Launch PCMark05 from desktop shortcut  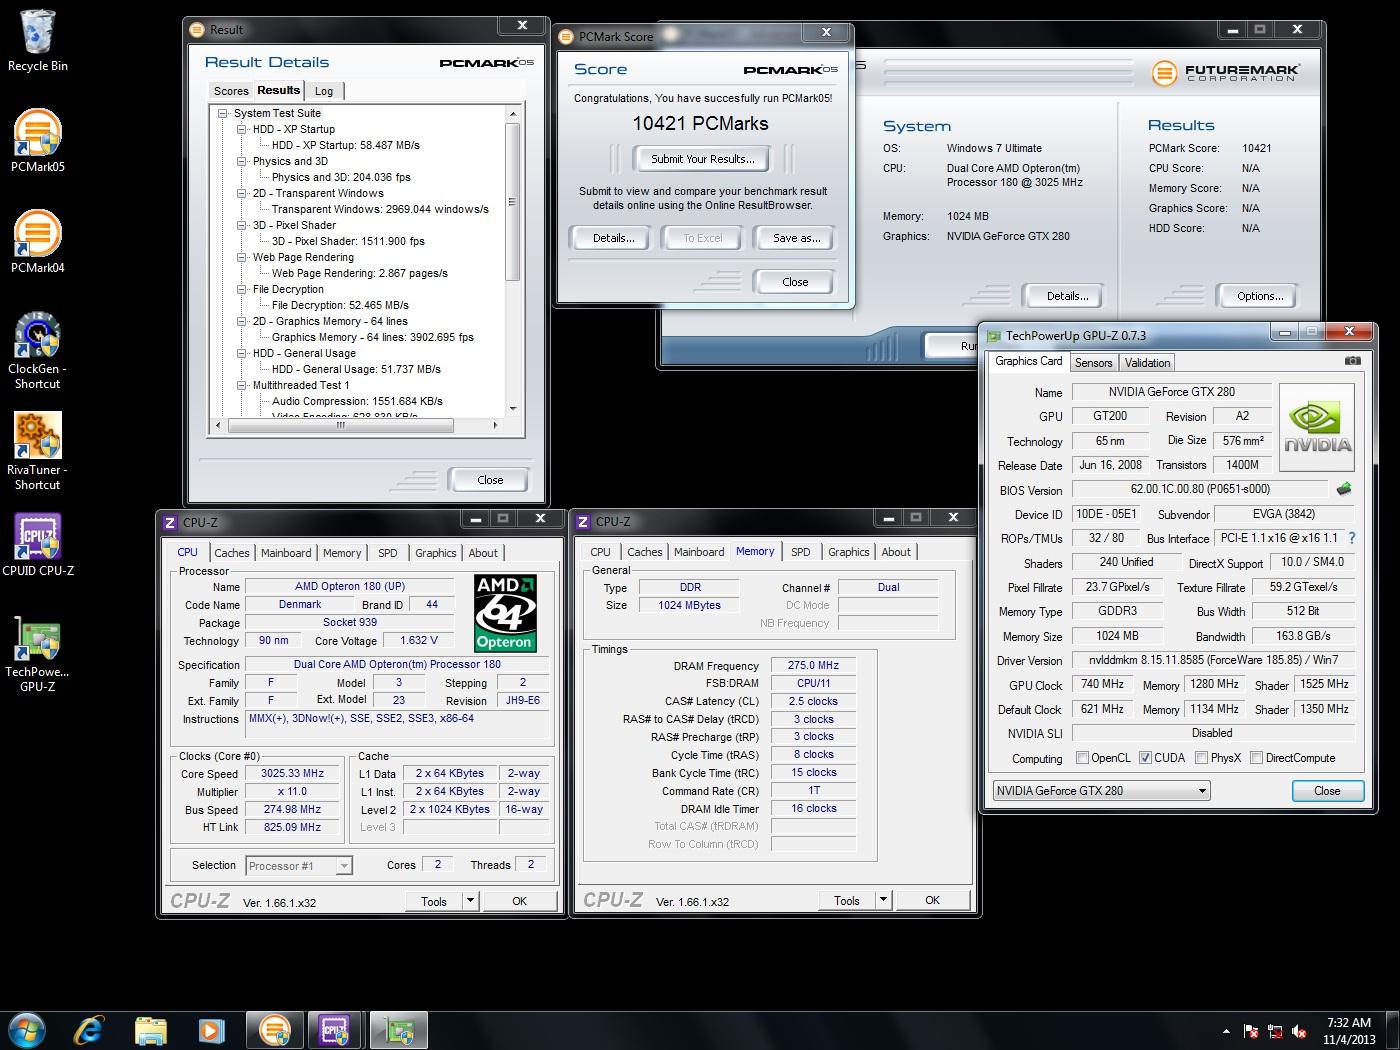coord(38,141)
